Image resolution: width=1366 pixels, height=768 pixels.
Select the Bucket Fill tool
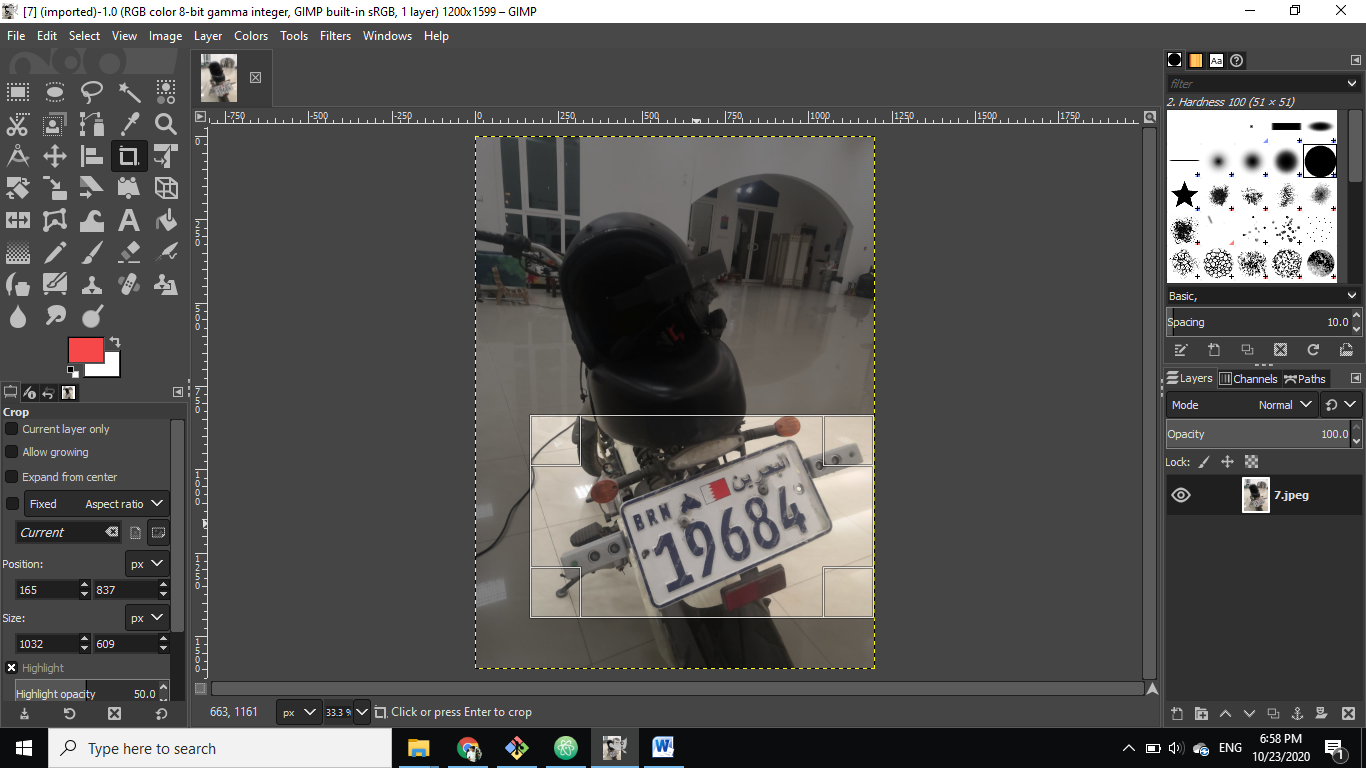pyautogui.click(x=166, y=220)
